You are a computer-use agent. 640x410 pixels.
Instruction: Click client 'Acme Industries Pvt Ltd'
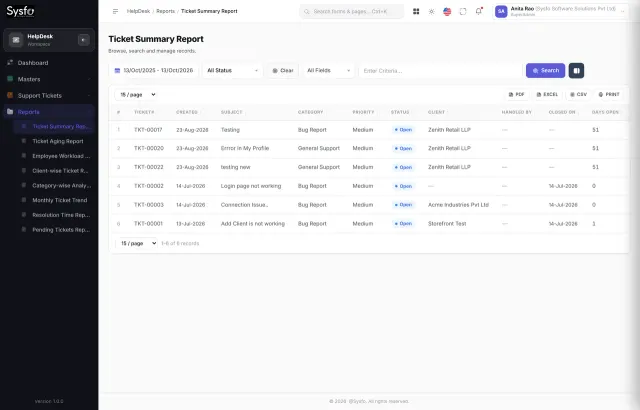click(458, 205)
